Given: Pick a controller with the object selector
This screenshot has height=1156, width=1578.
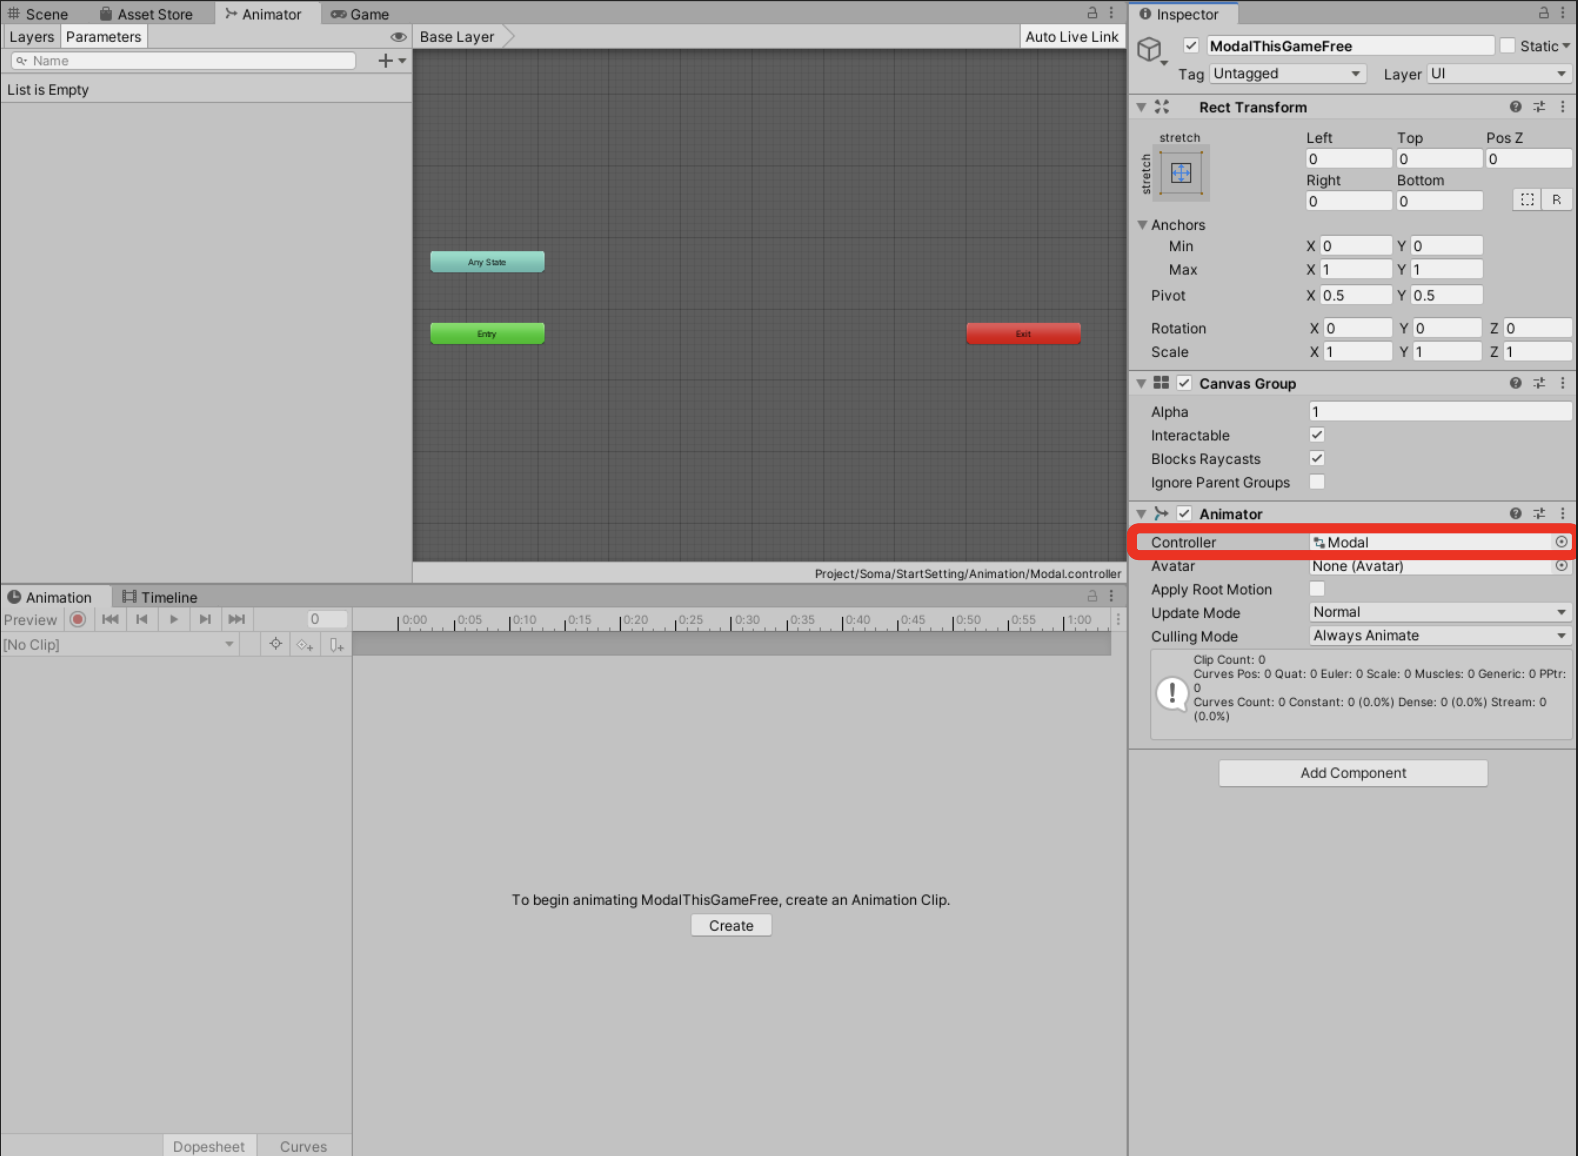Looking at the screenshot, I should [1561, 542].
